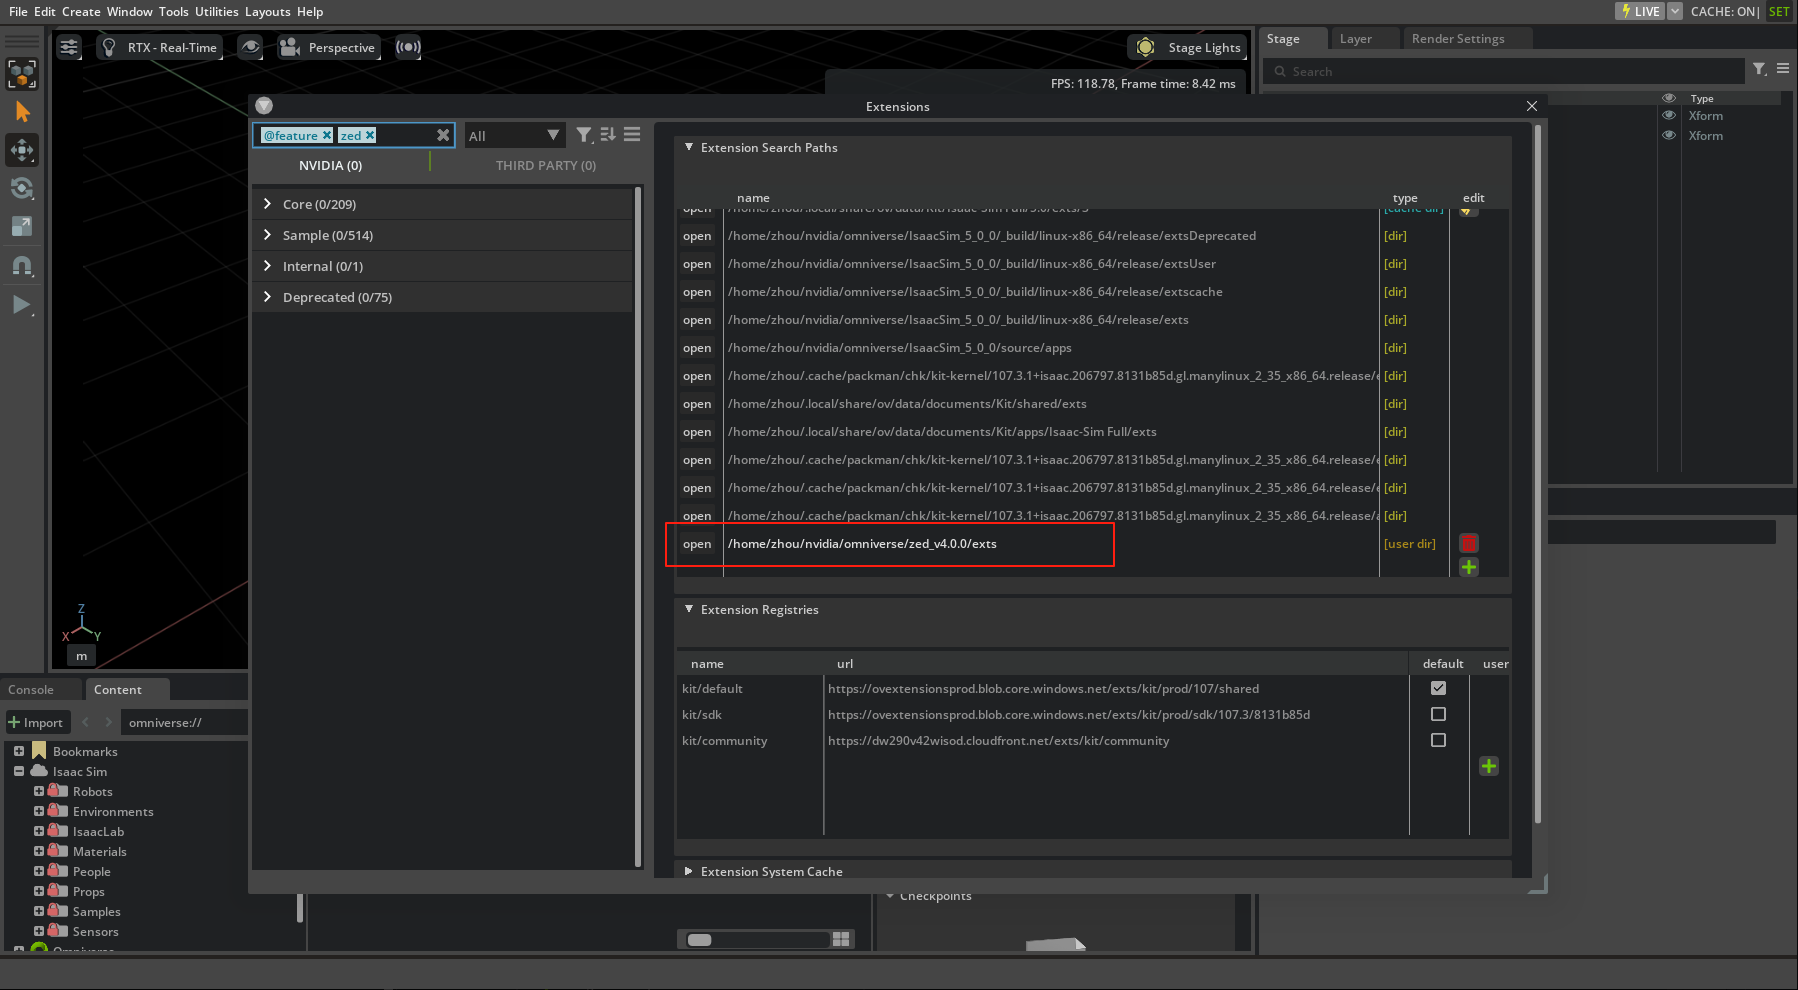Expand the Sample (0/514) category
1798x990 pixels.
[x=267, y=235]
